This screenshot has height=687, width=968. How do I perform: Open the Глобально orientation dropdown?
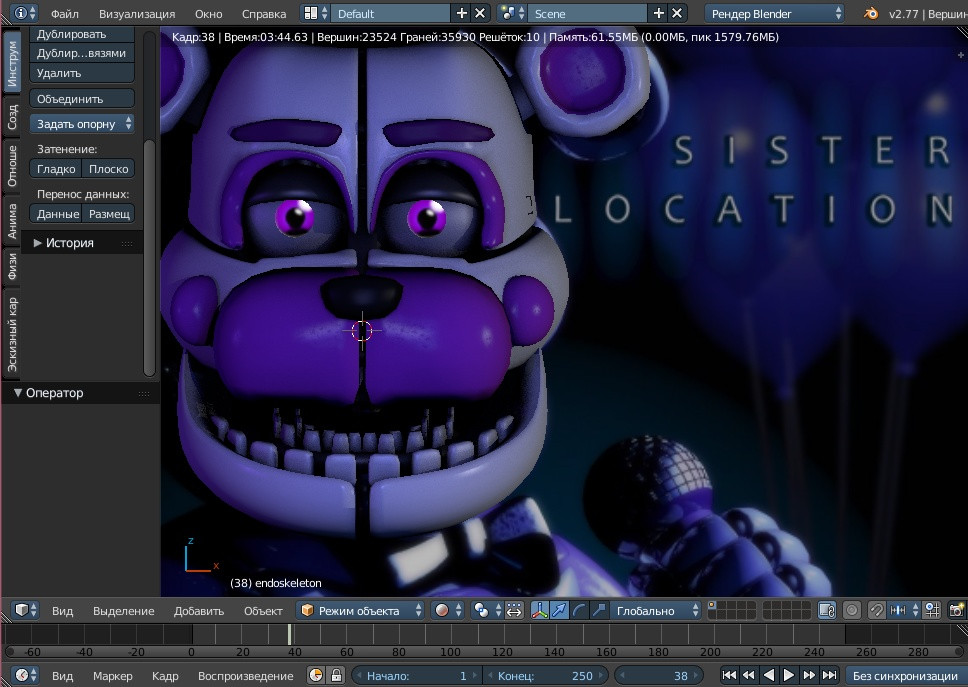pos(656,610)
